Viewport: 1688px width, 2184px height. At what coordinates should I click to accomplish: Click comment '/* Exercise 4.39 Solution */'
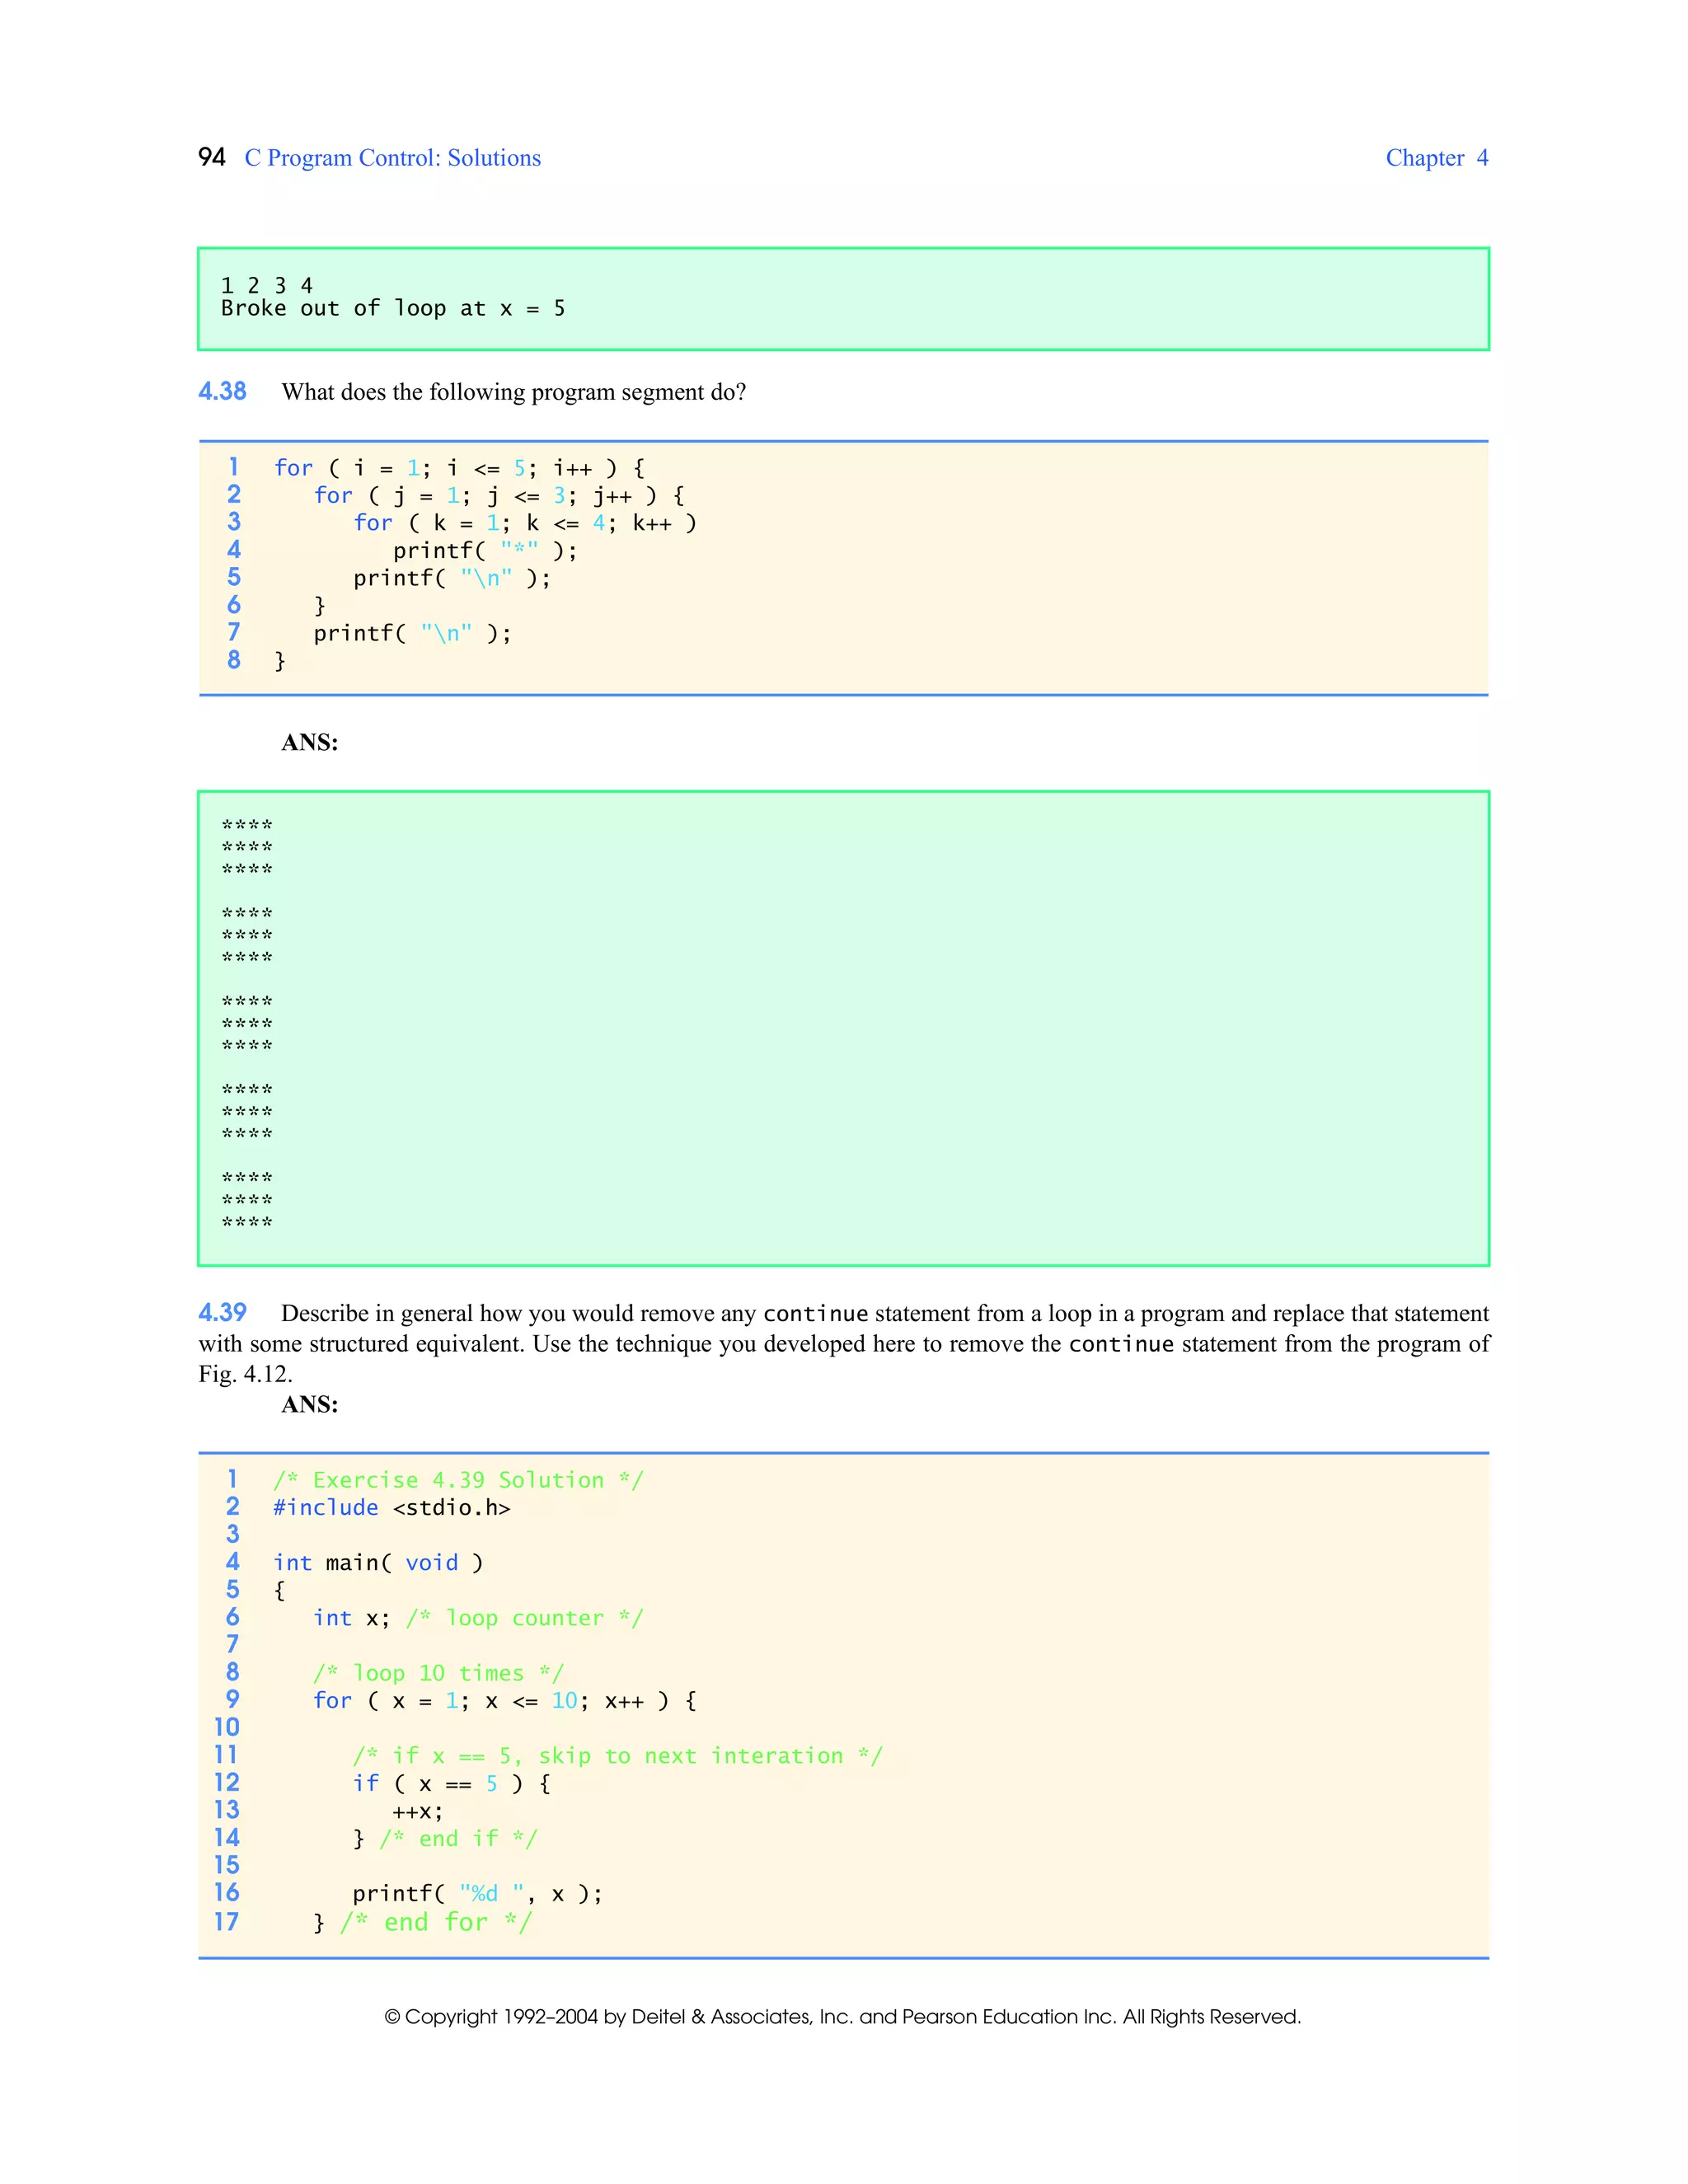click(459, 1480)
